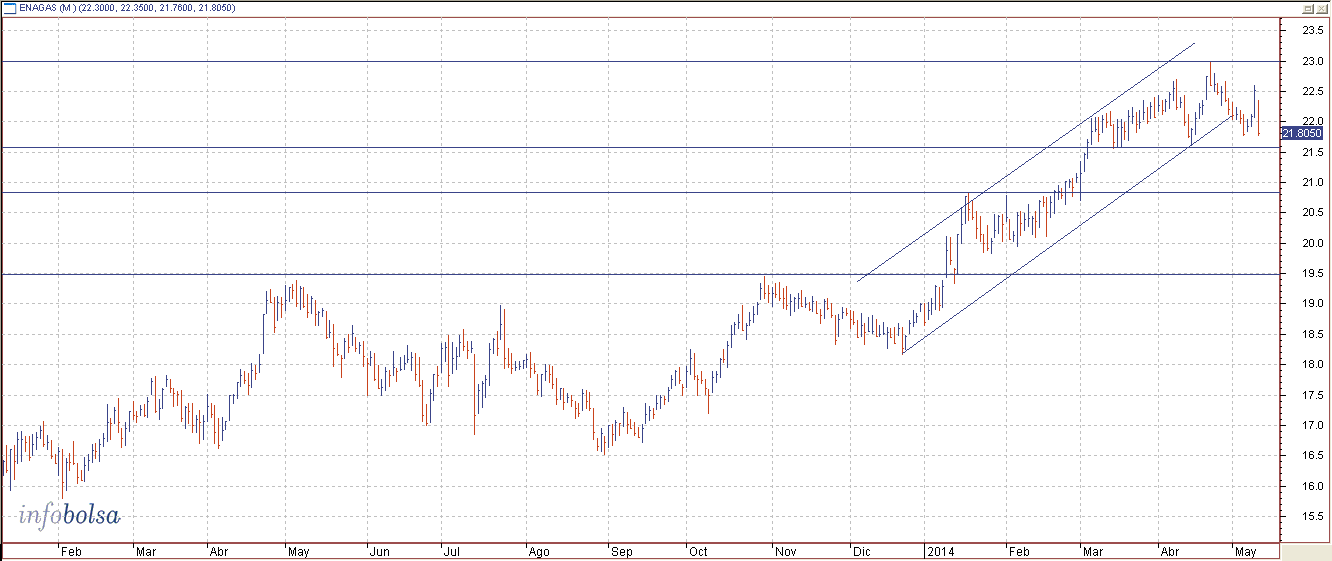Viewport: 1332px width, 561px height.
Task: Click the Sep month label on time axis
Action: click(621, 552)
